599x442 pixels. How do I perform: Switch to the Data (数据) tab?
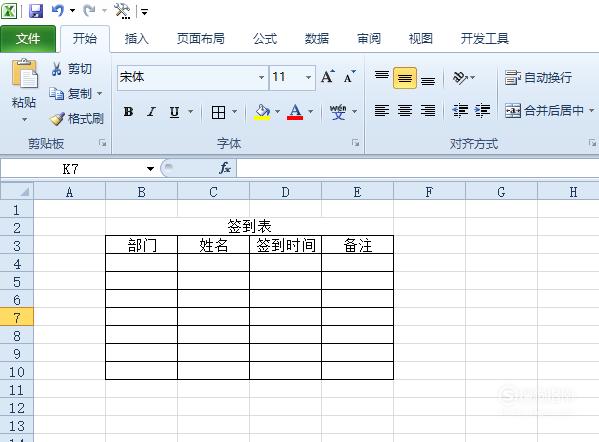pos(317,39)
